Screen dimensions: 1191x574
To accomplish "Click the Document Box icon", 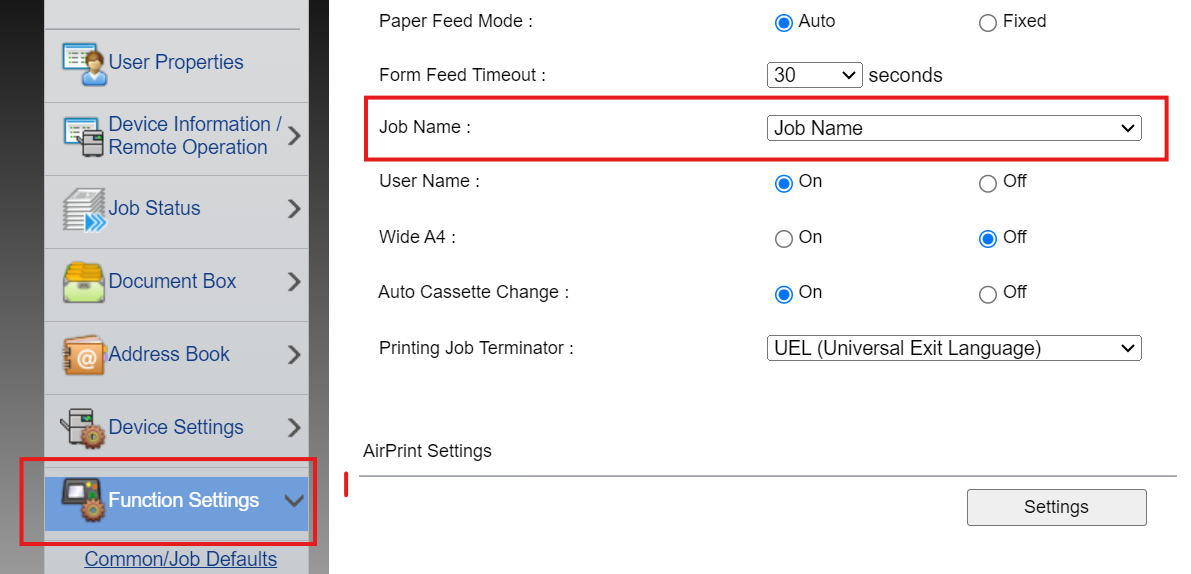I will [x=84, y=282].
